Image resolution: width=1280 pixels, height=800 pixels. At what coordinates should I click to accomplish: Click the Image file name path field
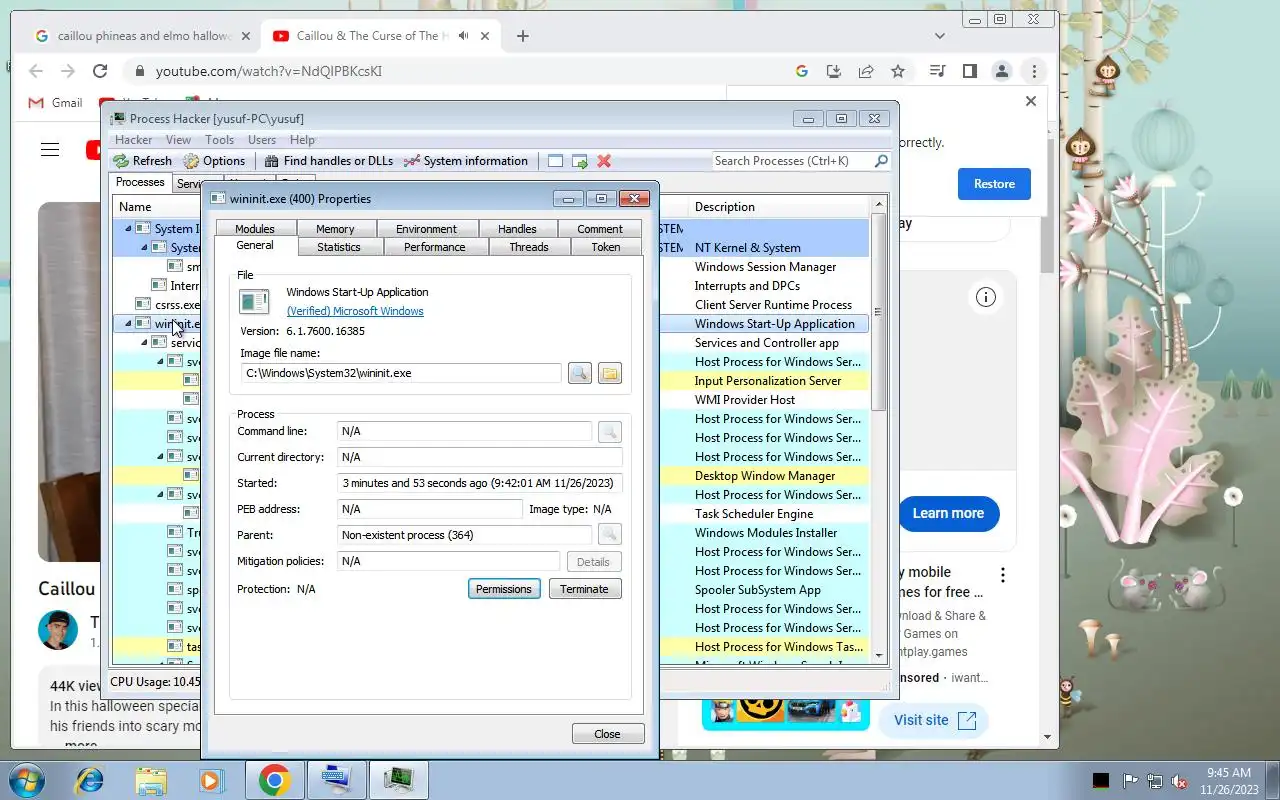tap(401, 373)
